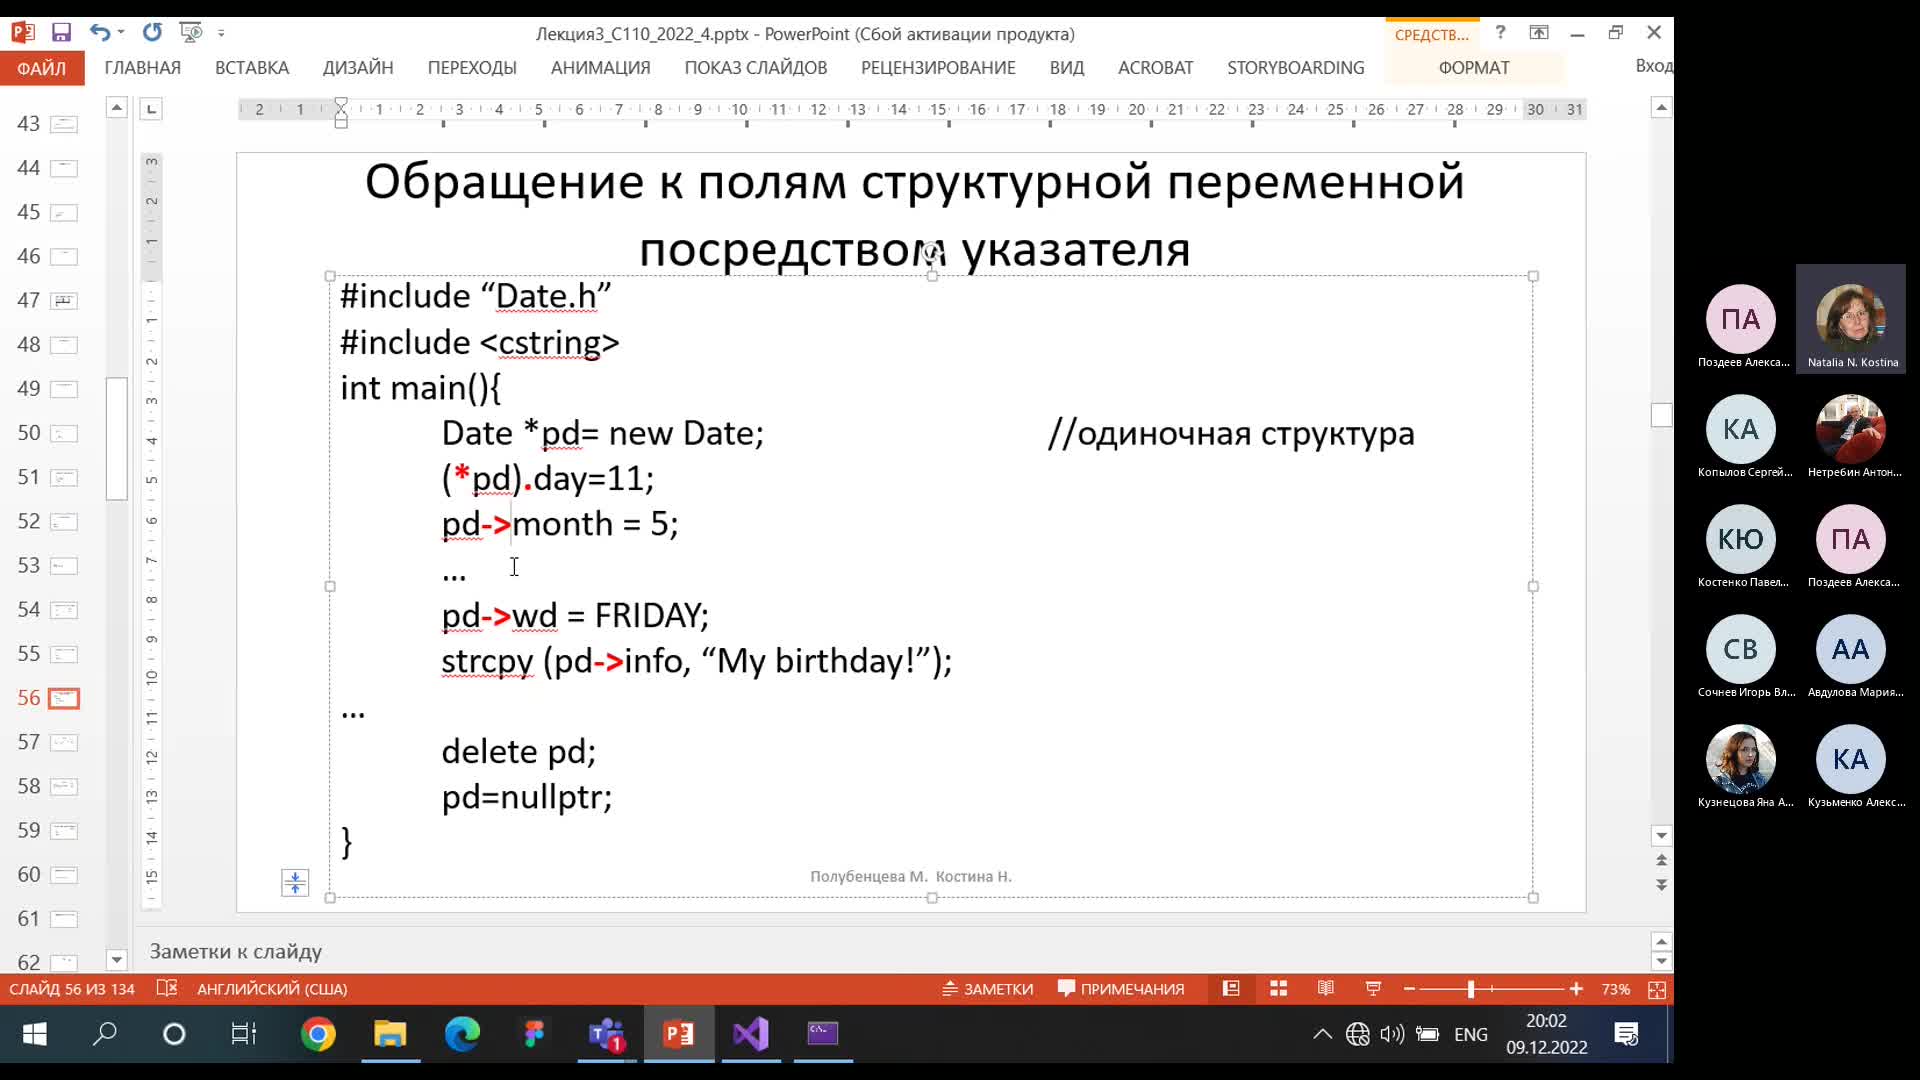Click Previous Slide double-arrow button
Screen dimensions: 1920x1080
pos(1662,860)
